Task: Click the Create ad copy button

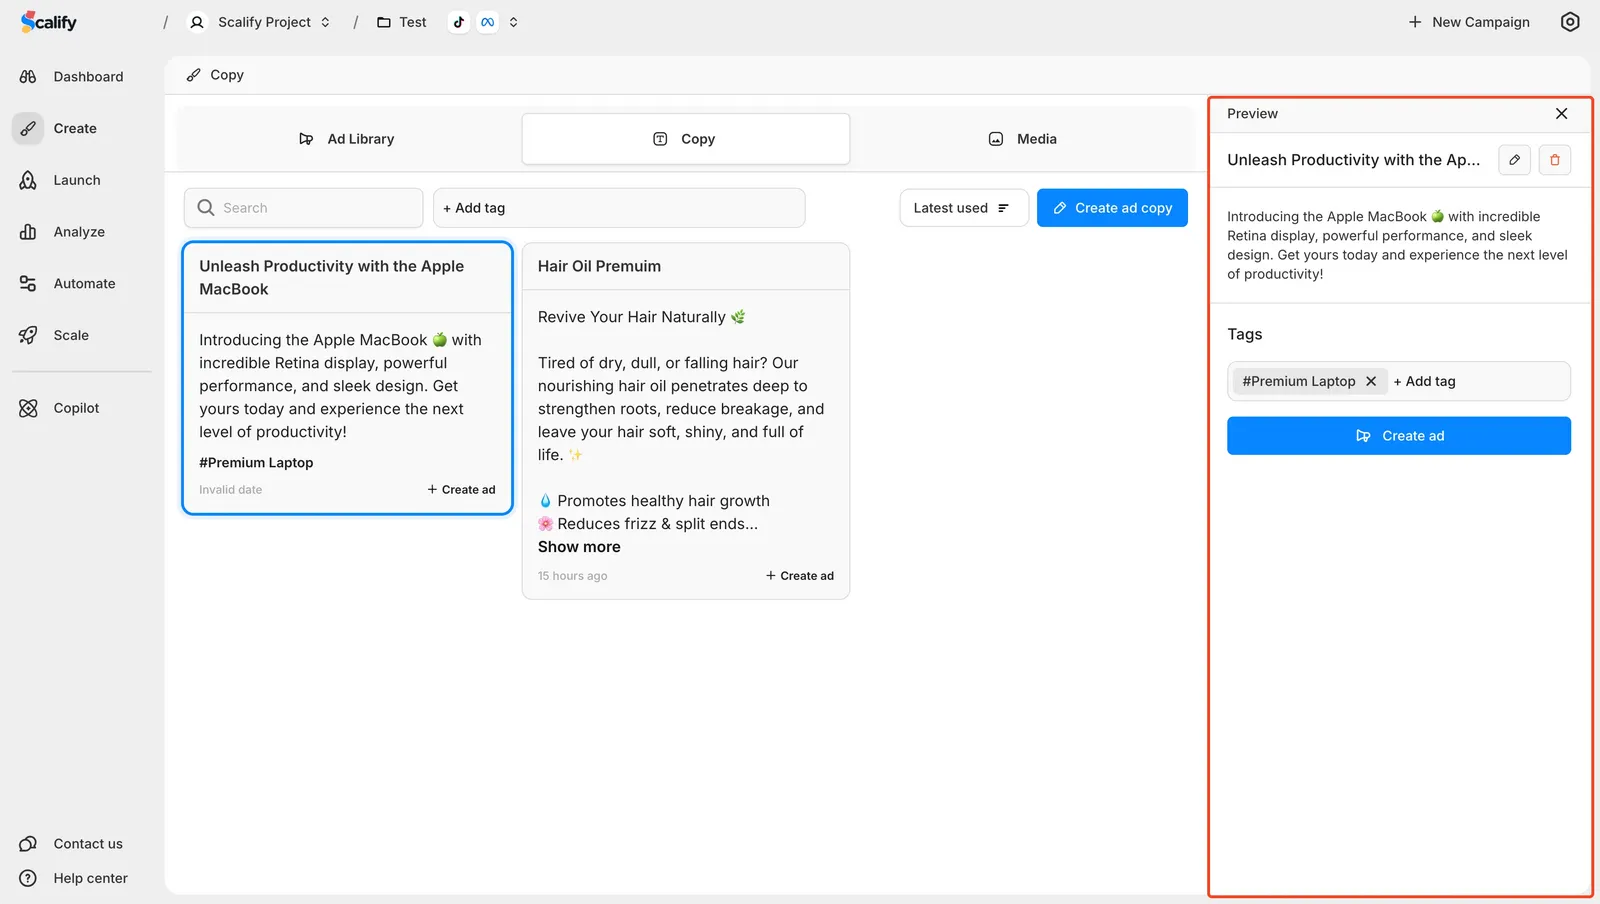Action: click(x=1112, y=208)
